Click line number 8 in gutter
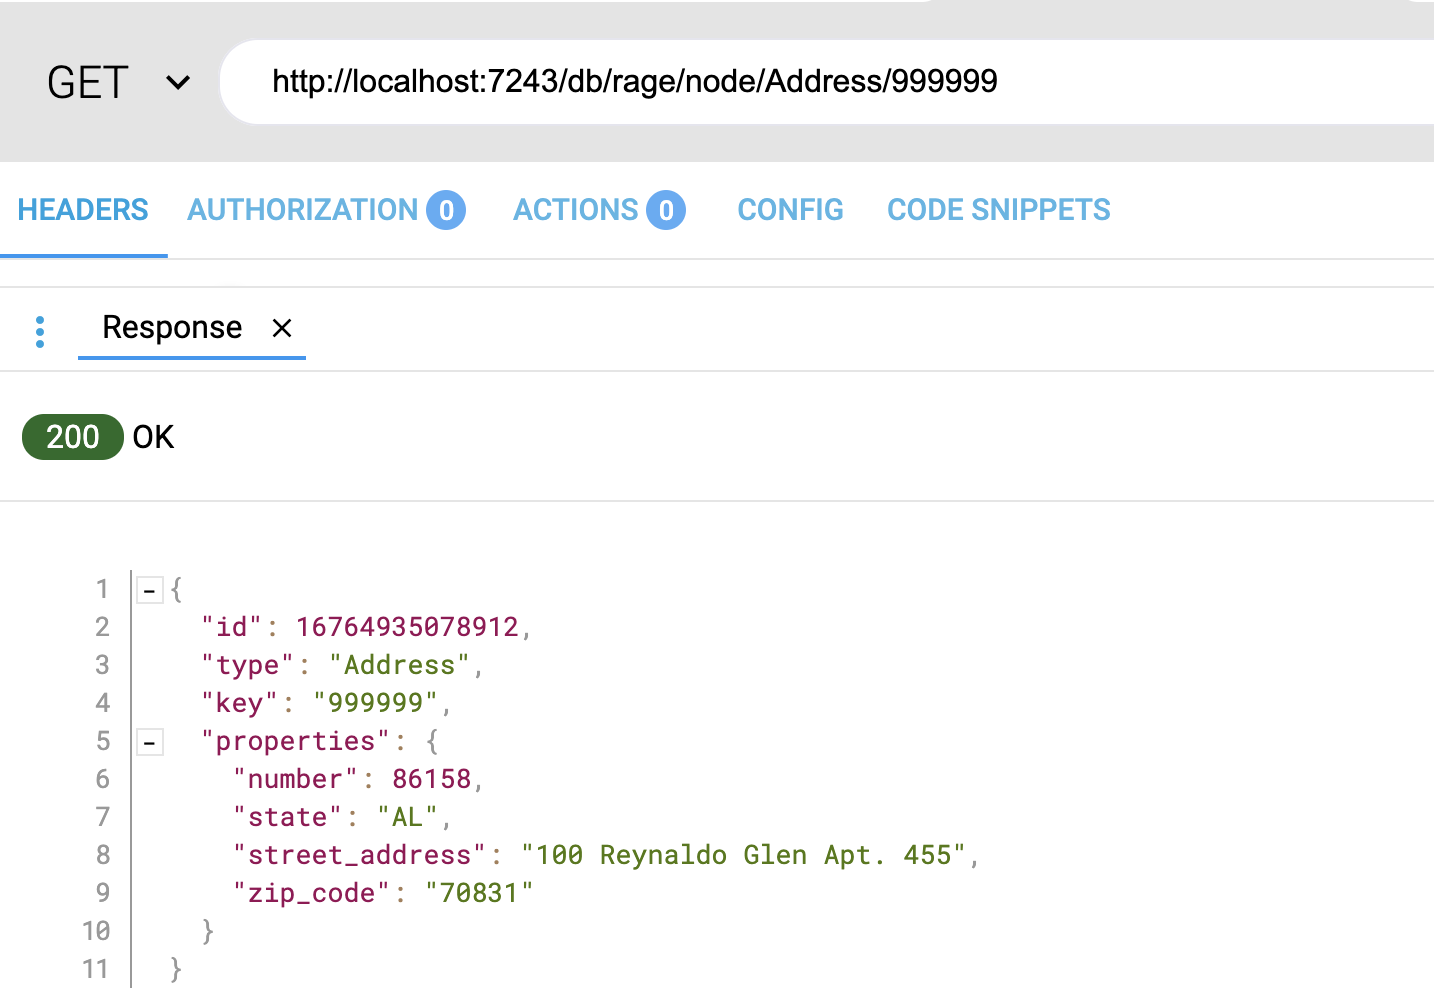The image size is (1434, 1004). point(102,855)
